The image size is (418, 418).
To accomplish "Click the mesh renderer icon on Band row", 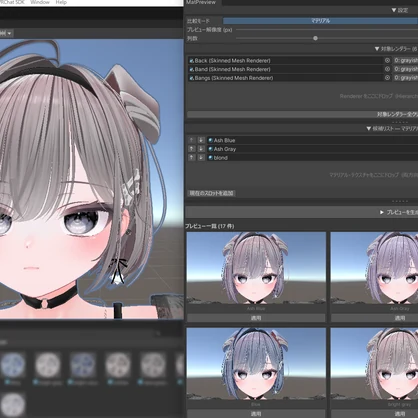I will point(192,69).
